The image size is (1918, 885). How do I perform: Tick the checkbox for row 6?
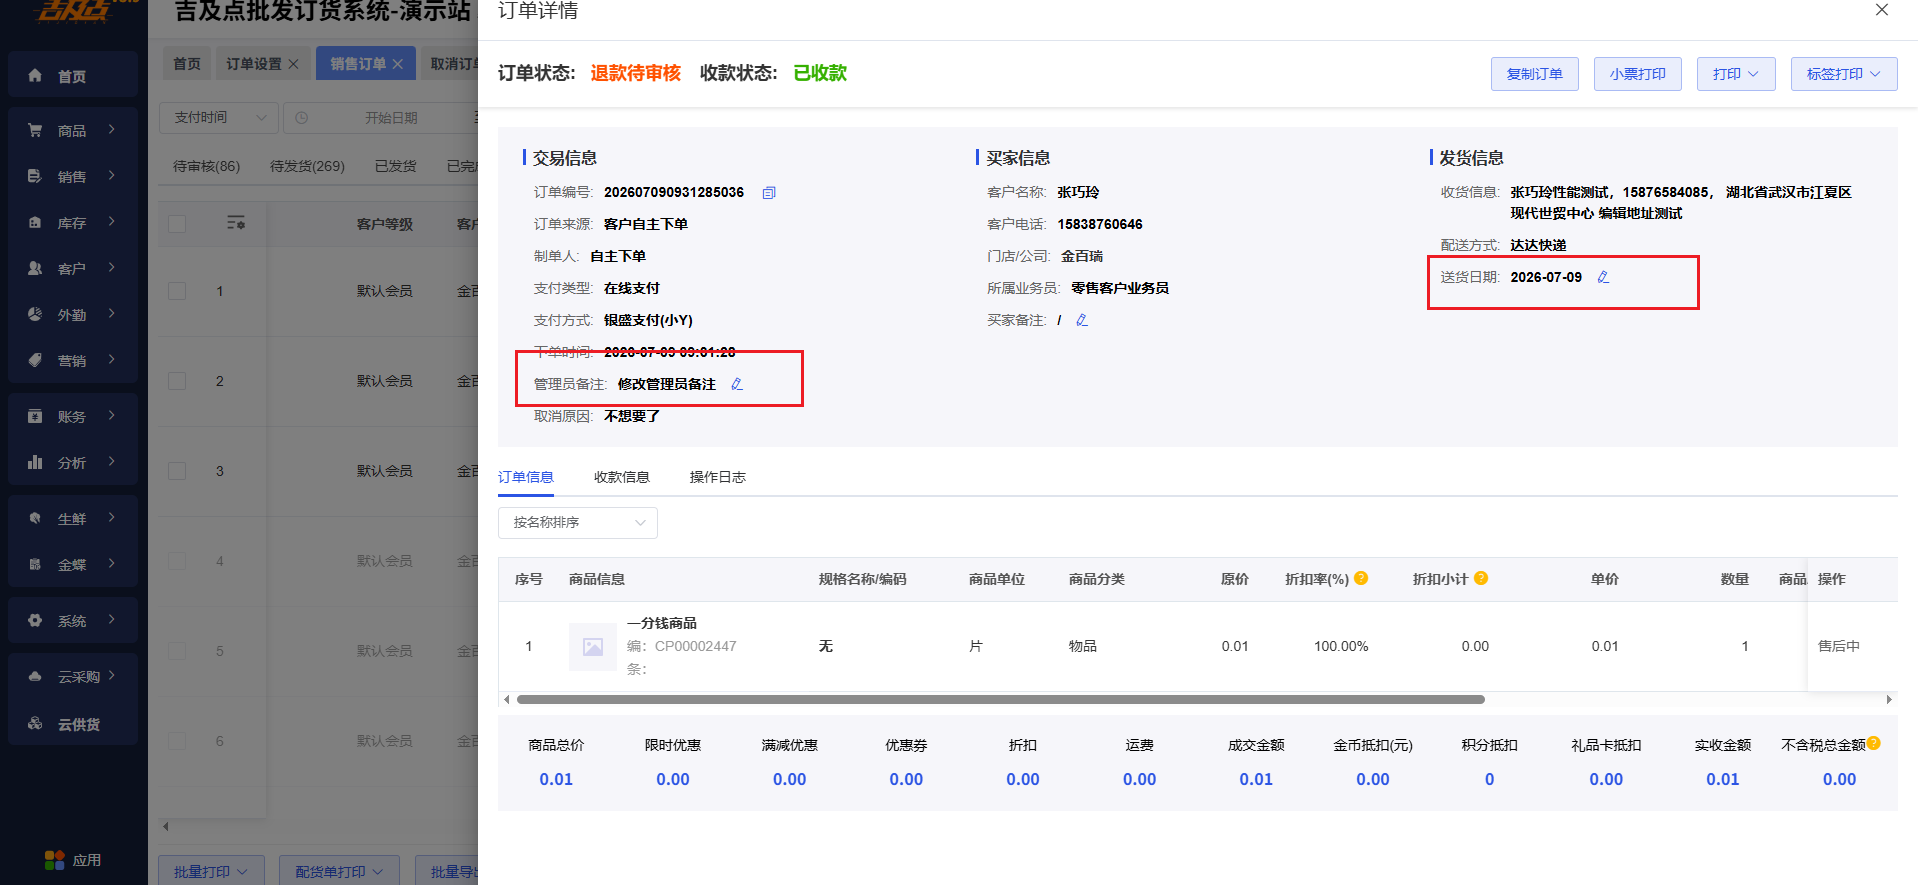177,741
